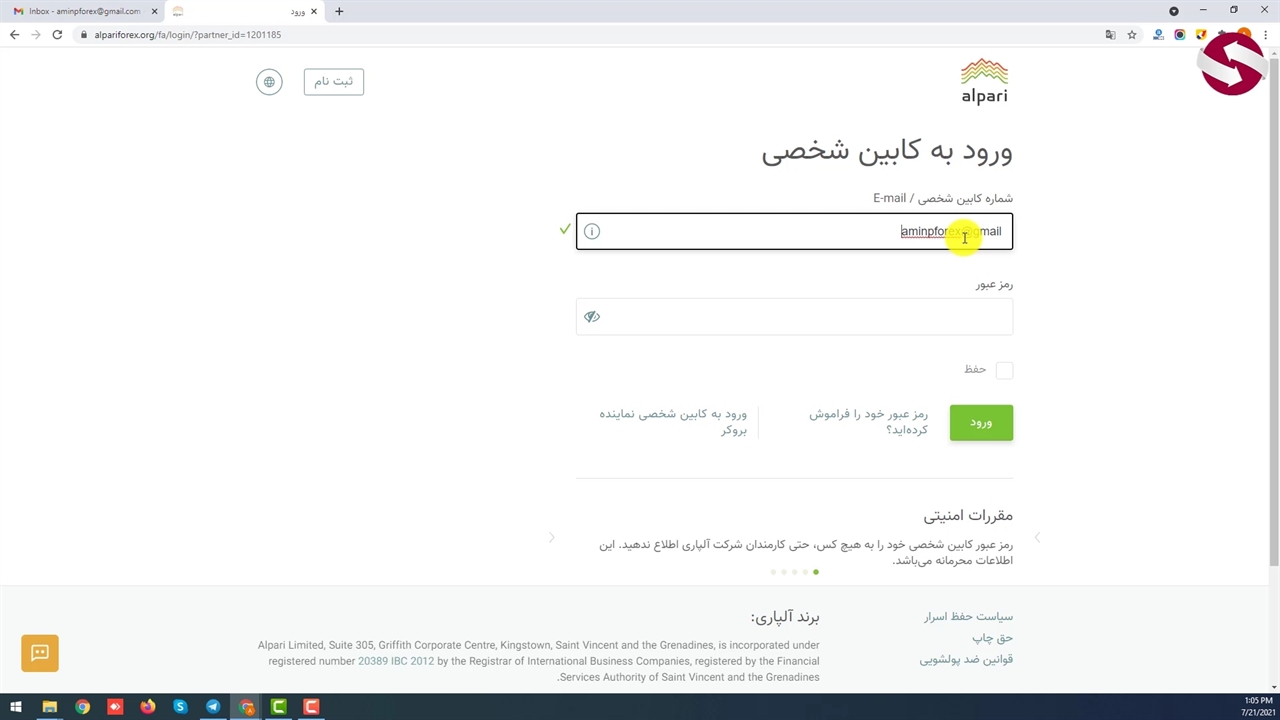Viewport: 1280px width, 720px height.
Task: Click the globe language selector icon
Action: (269, 82)
